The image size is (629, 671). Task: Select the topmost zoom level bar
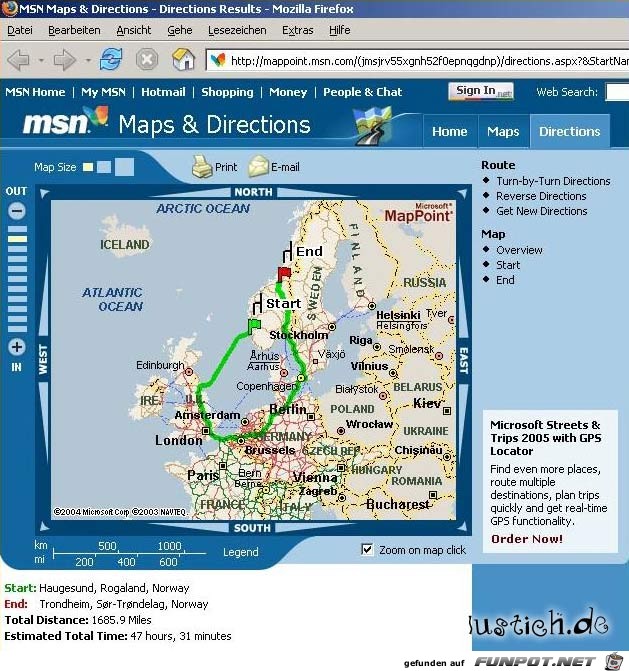[x=18, y=229]
